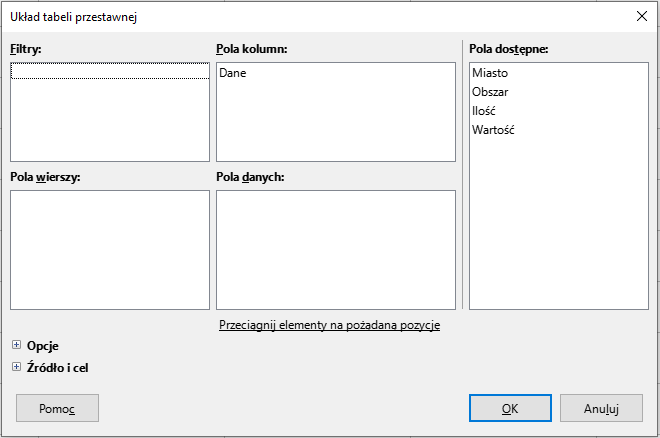The width and height of the screenshot is (660, 438).
Task: Confirm the layout with OK
Action: [510, 408]
